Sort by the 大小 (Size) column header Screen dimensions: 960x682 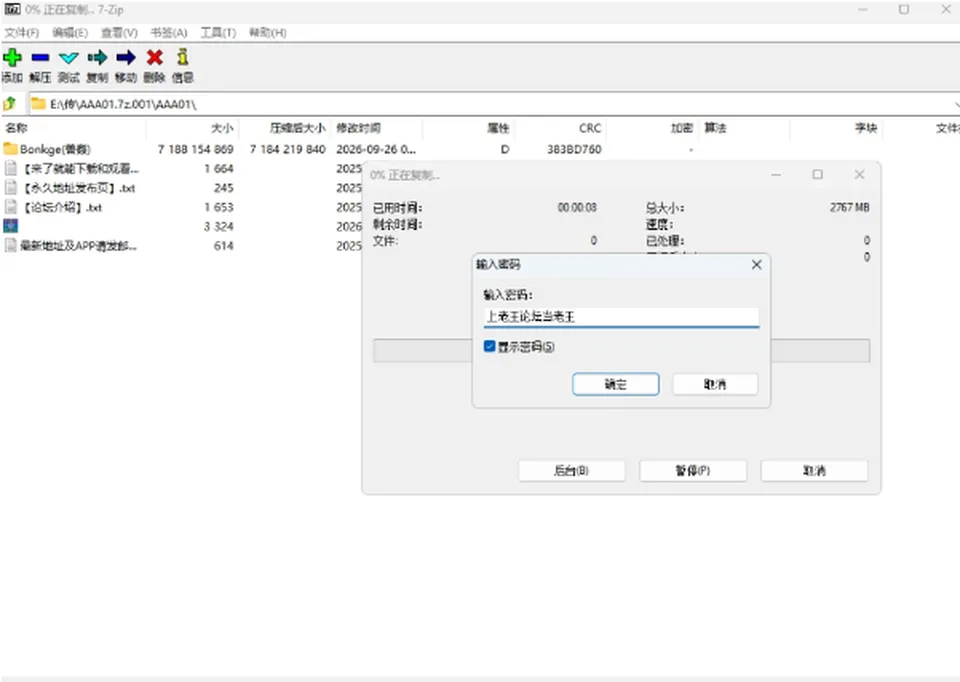pyautogui.click(x=222, y=128)
